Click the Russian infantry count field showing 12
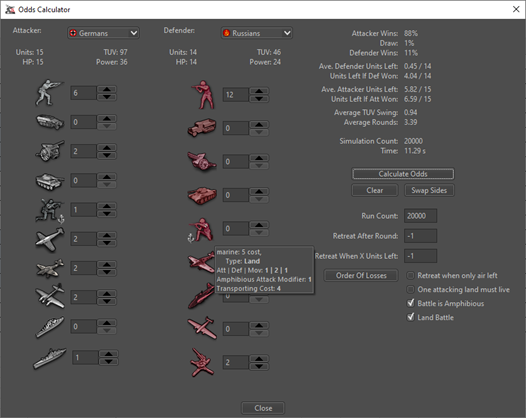The image size is (526, 418). click(236, 95)
